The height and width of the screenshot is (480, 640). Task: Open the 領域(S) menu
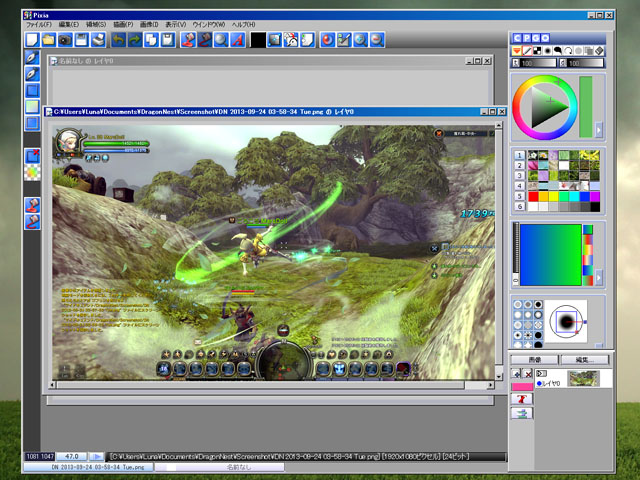coord(96,25)
